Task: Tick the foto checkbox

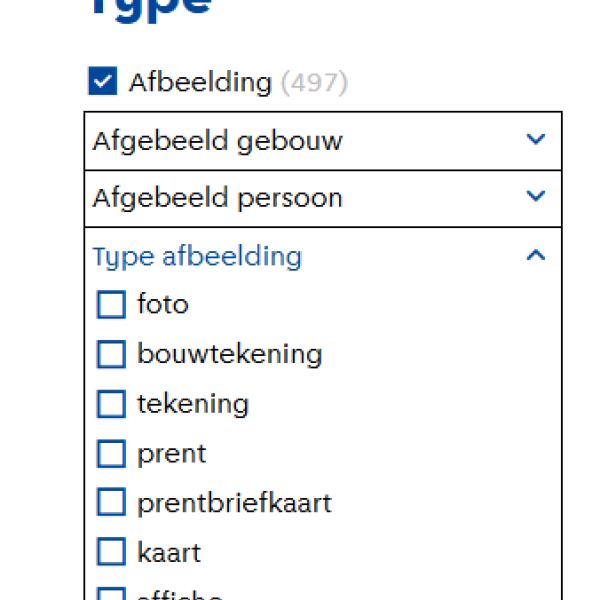Action: [111, 305]
